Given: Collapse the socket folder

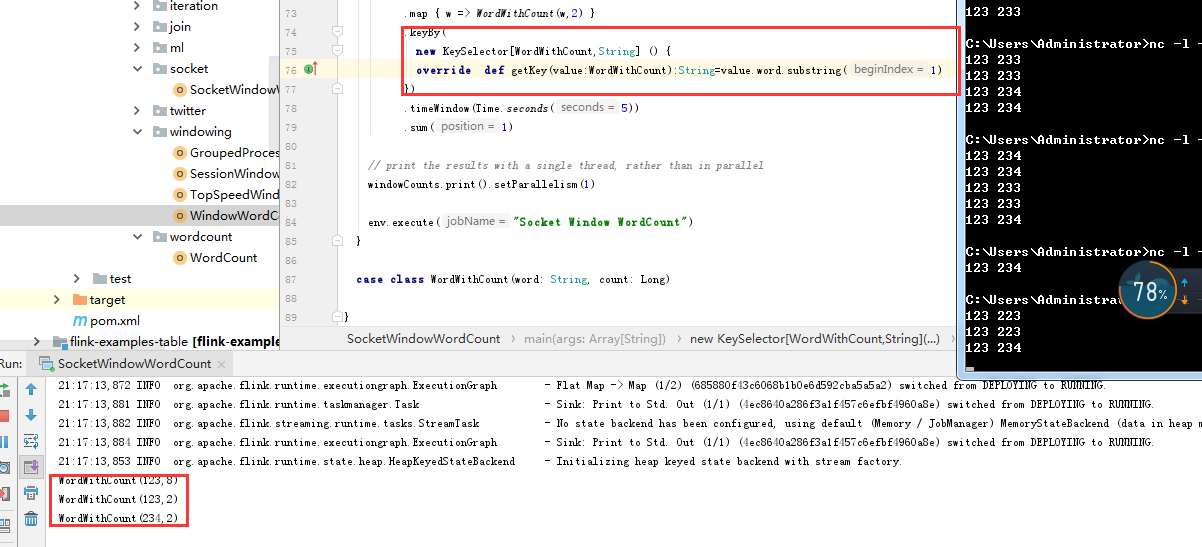Looking at the screenshot, I should (x=137, y=69).
